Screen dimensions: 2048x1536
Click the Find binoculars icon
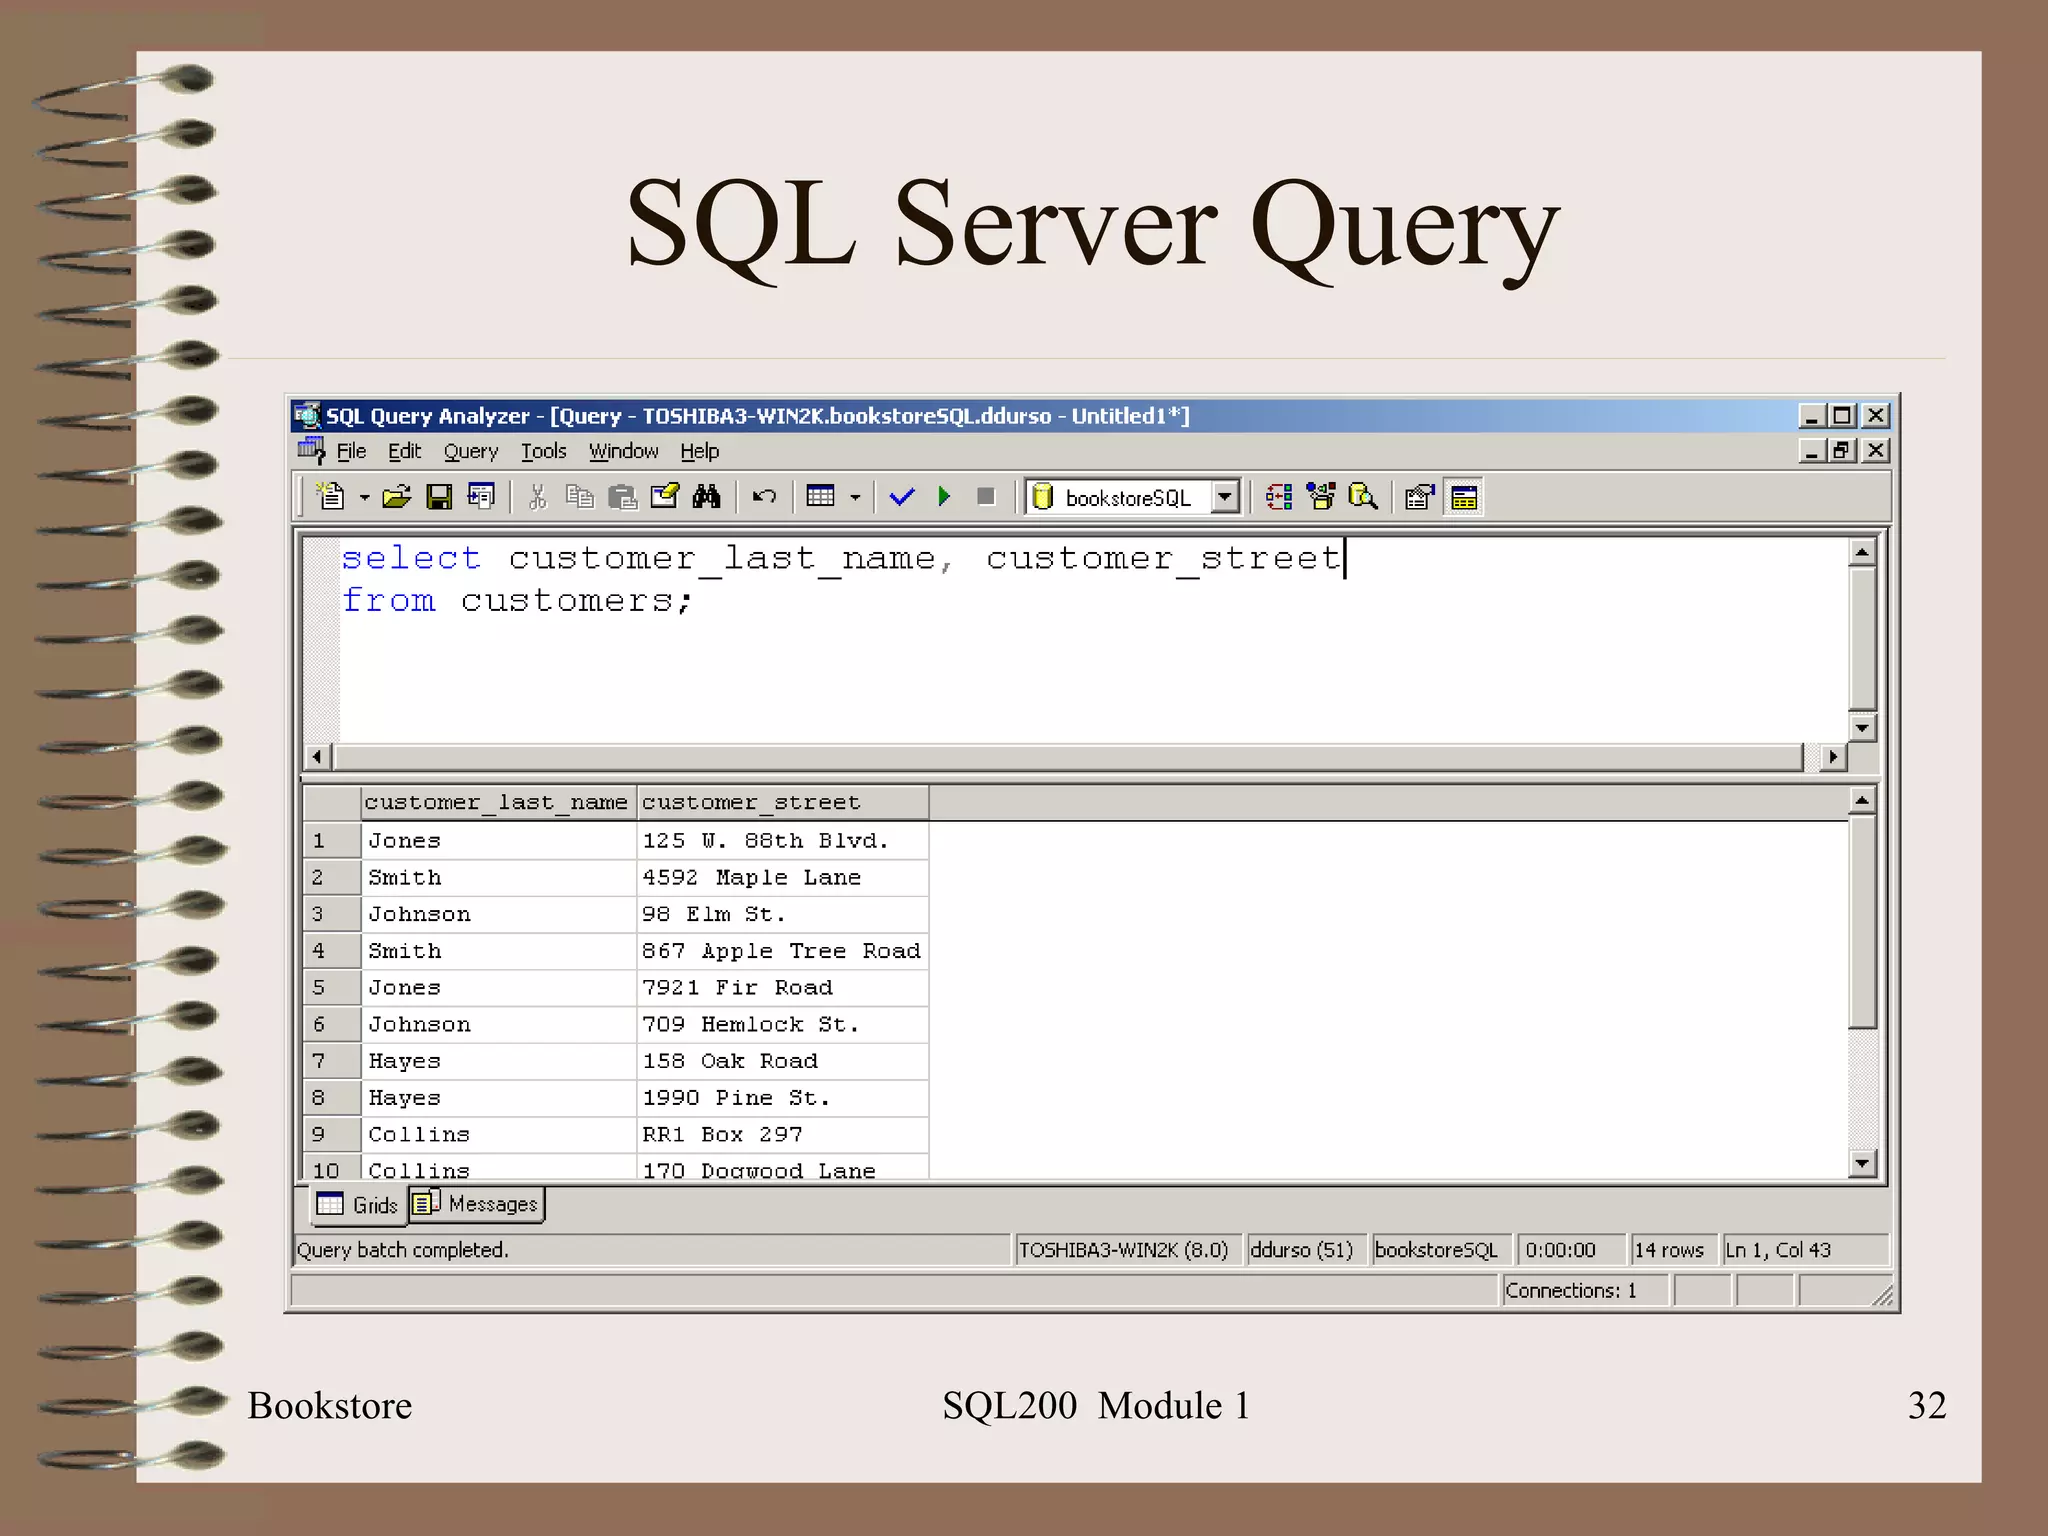707,497
